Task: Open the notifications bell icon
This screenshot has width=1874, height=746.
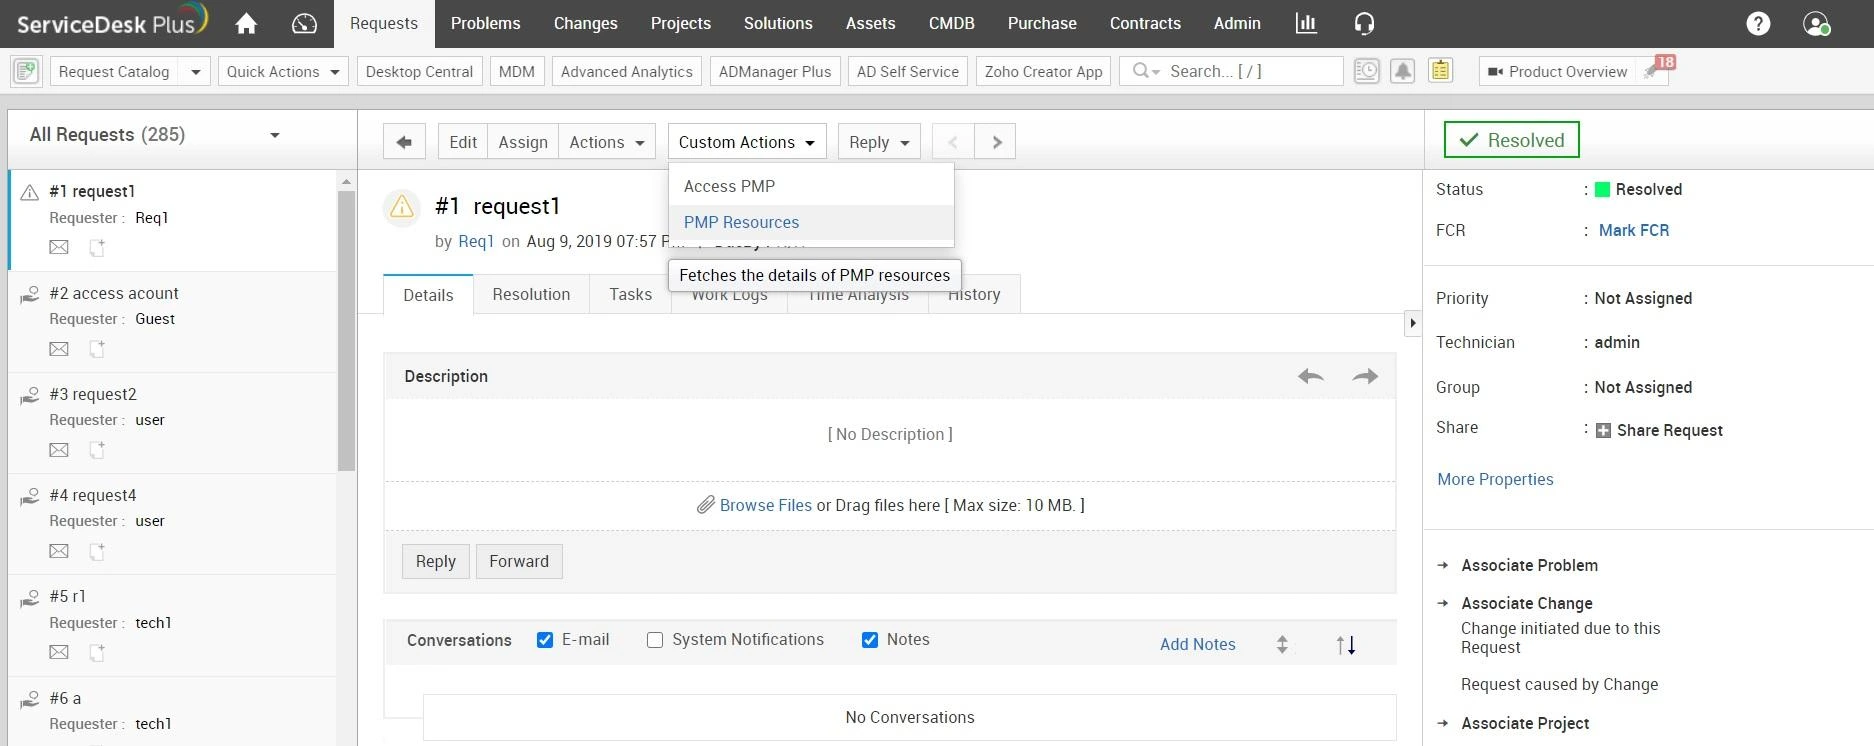Action: [1403, 71]
